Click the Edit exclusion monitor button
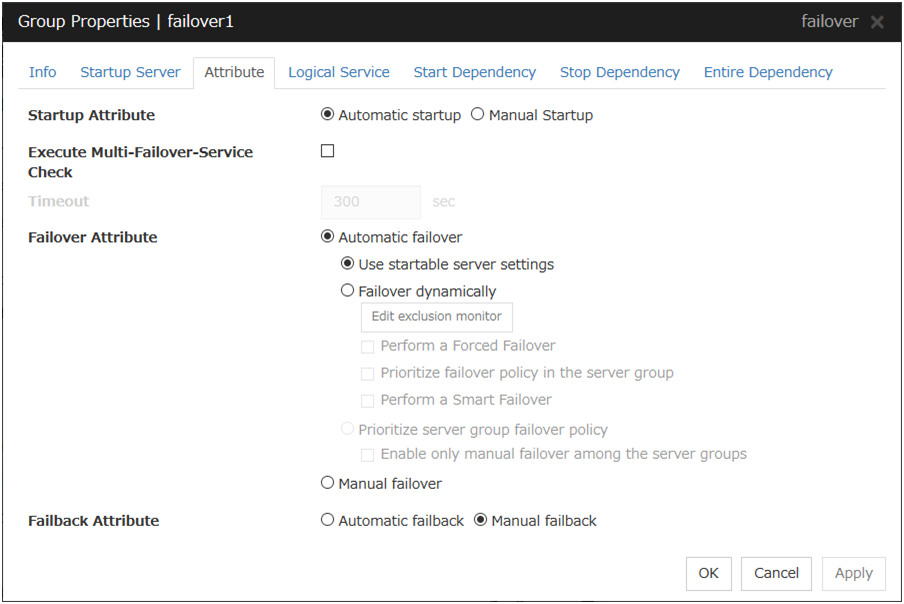 pos(436,317)
